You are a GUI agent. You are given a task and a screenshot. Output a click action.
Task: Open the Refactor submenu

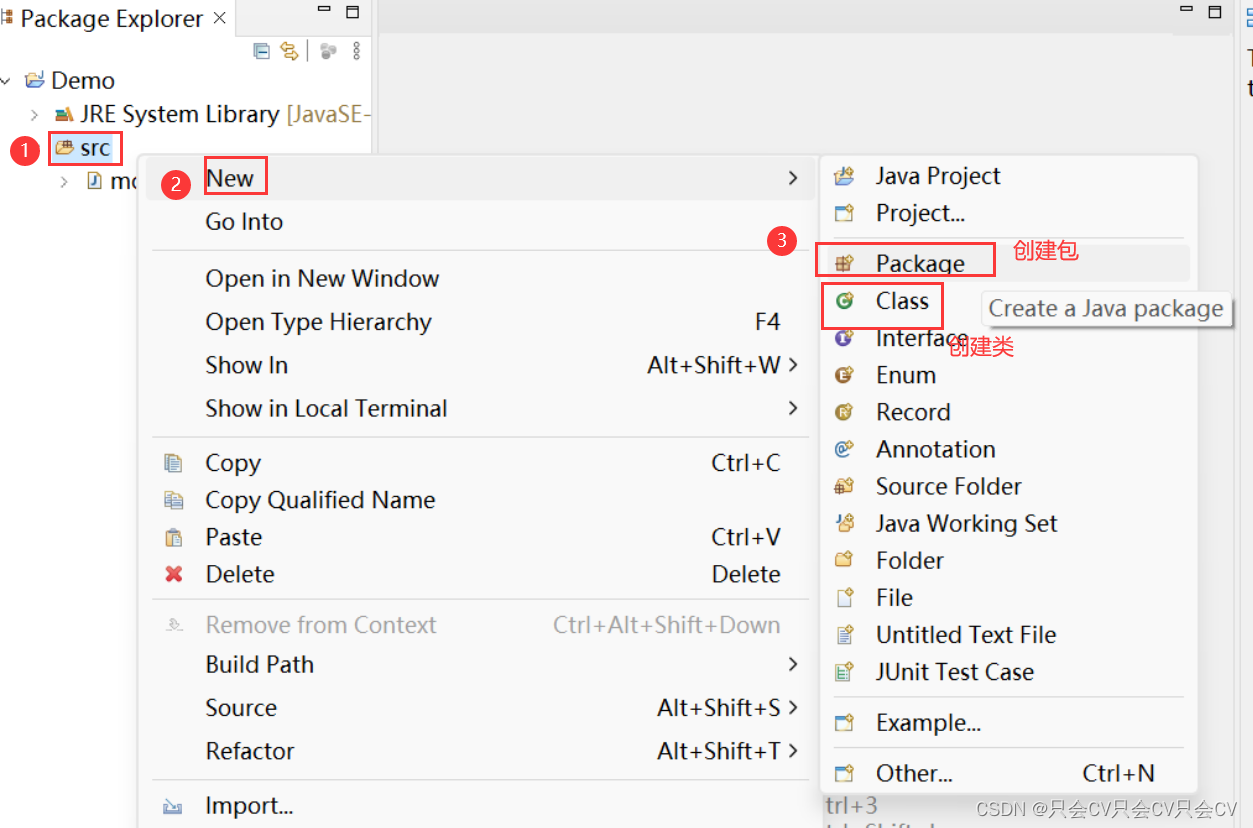click(243, 751)
